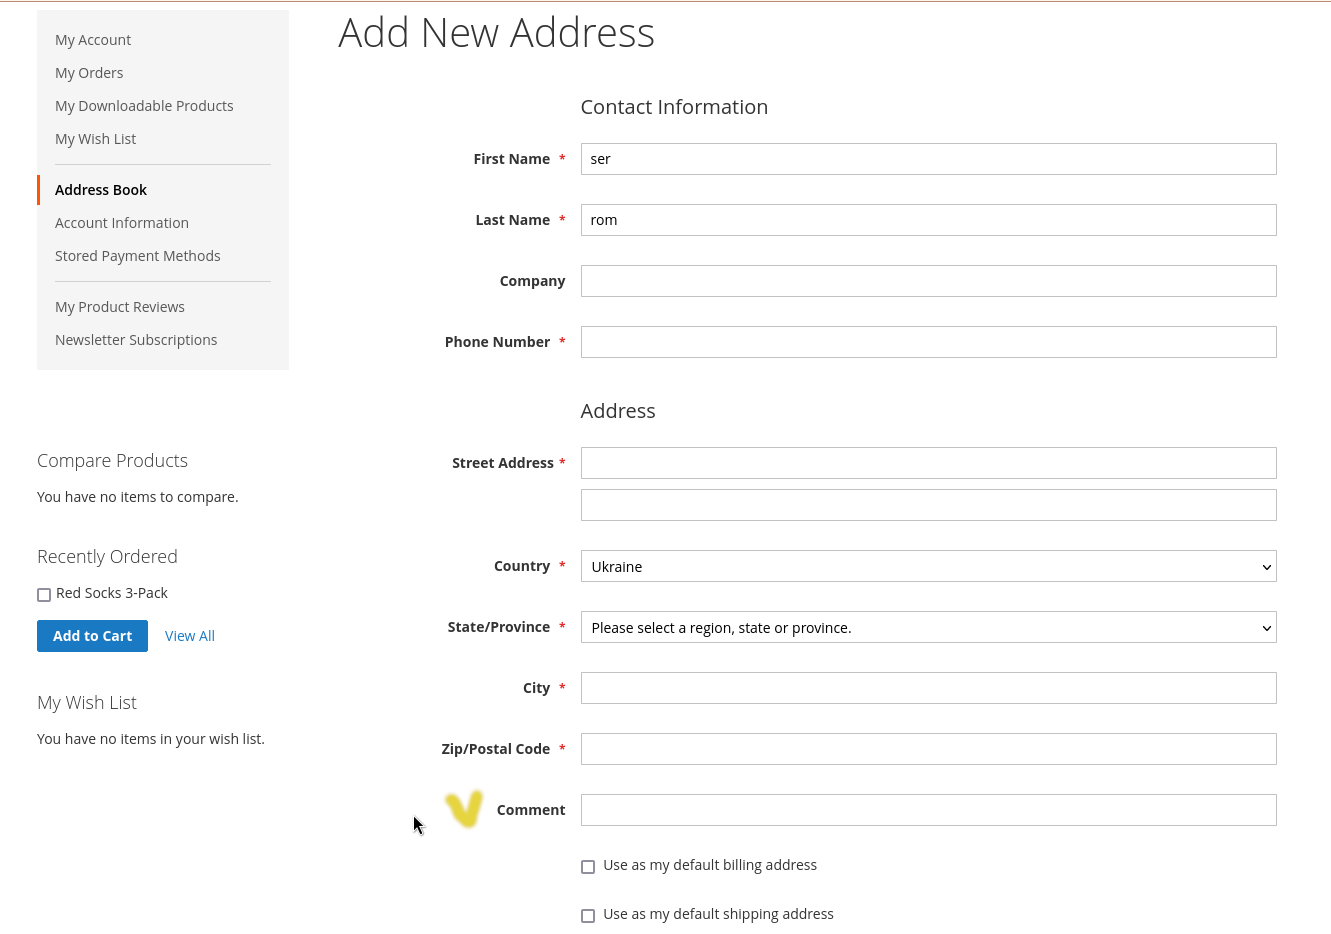Open Newsletter Subscriptions from sidebar
This screenshot has height=934, width=1331.
coord(136,340)
